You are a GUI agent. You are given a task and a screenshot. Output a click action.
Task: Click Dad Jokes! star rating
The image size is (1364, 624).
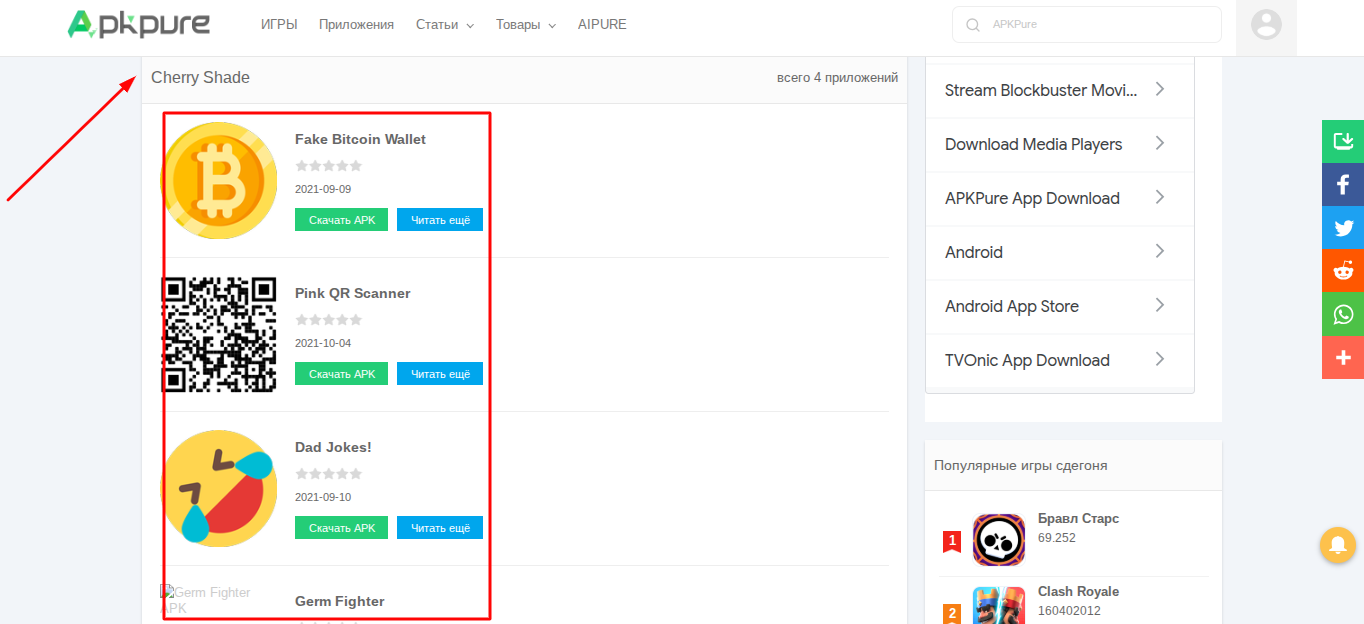pyautogui.click(x=329, y=474)
